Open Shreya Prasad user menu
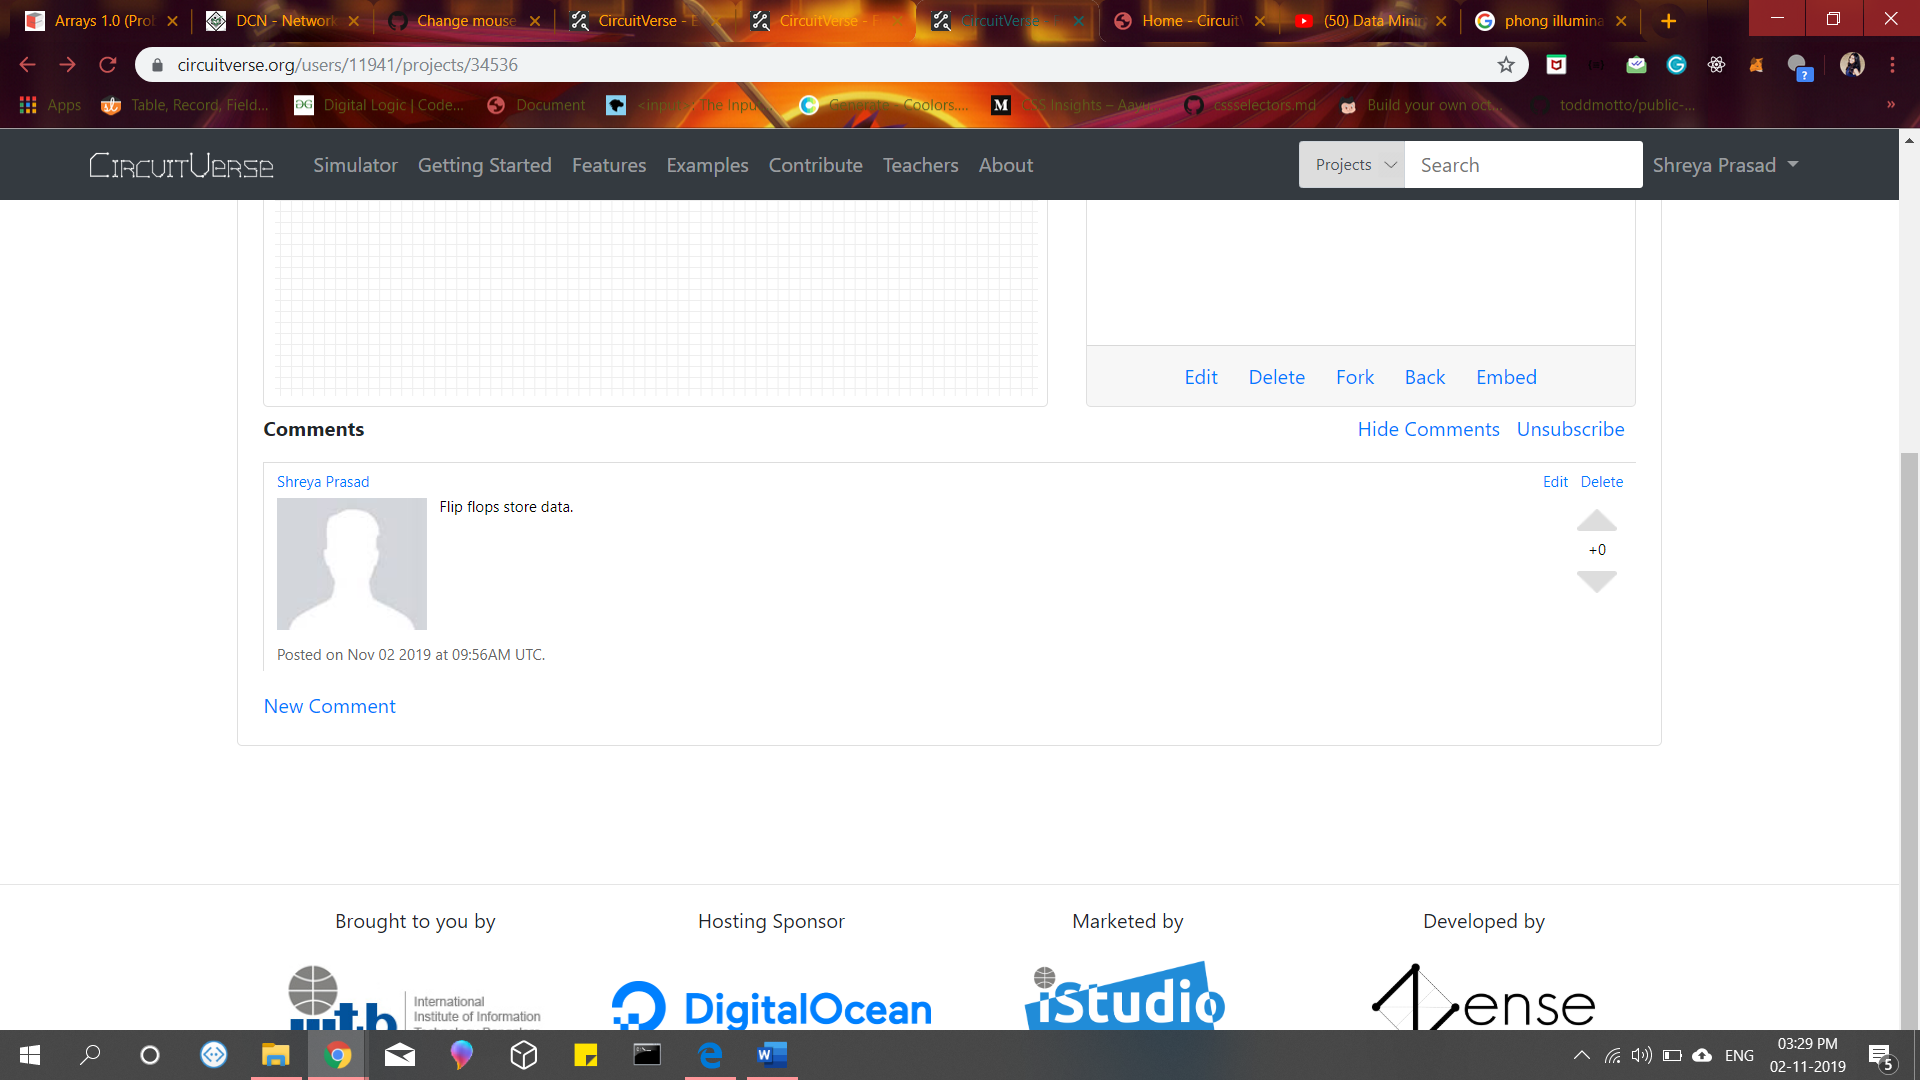 coord(1725,165)
